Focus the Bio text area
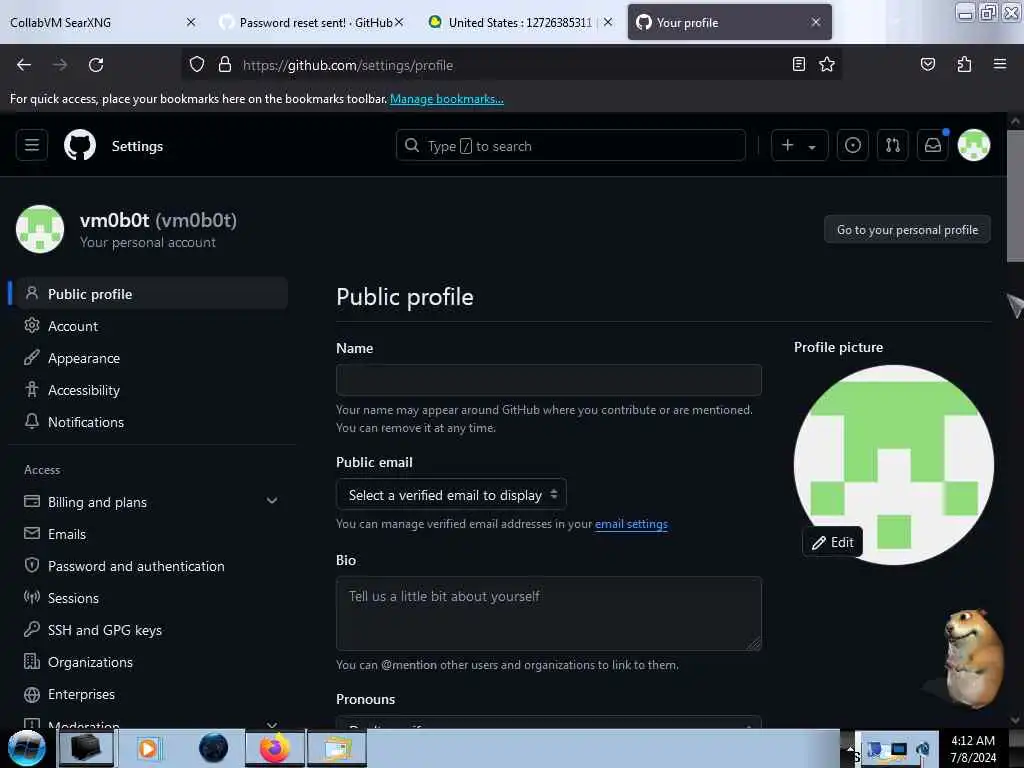Image resolution: width=1024 pixels, height=768 pixels. pyautogui.click(x=549, y=613)
